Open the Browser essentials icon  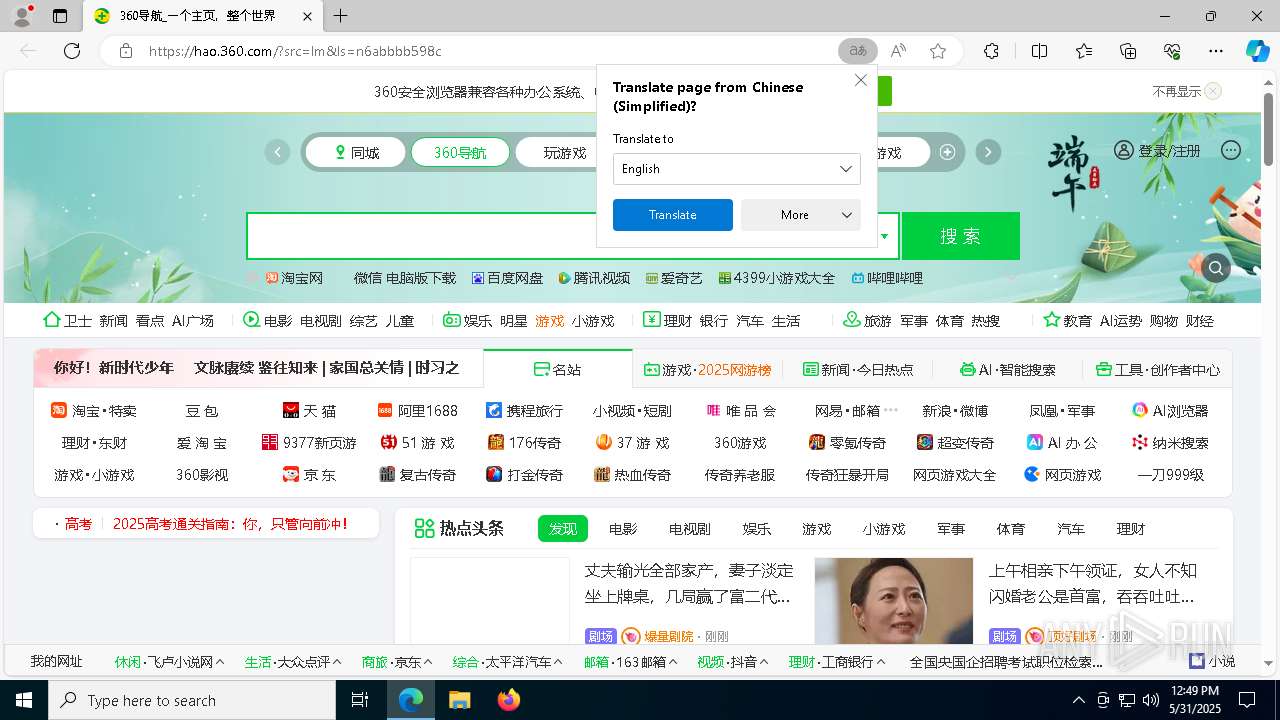(x=1172, y=51)
